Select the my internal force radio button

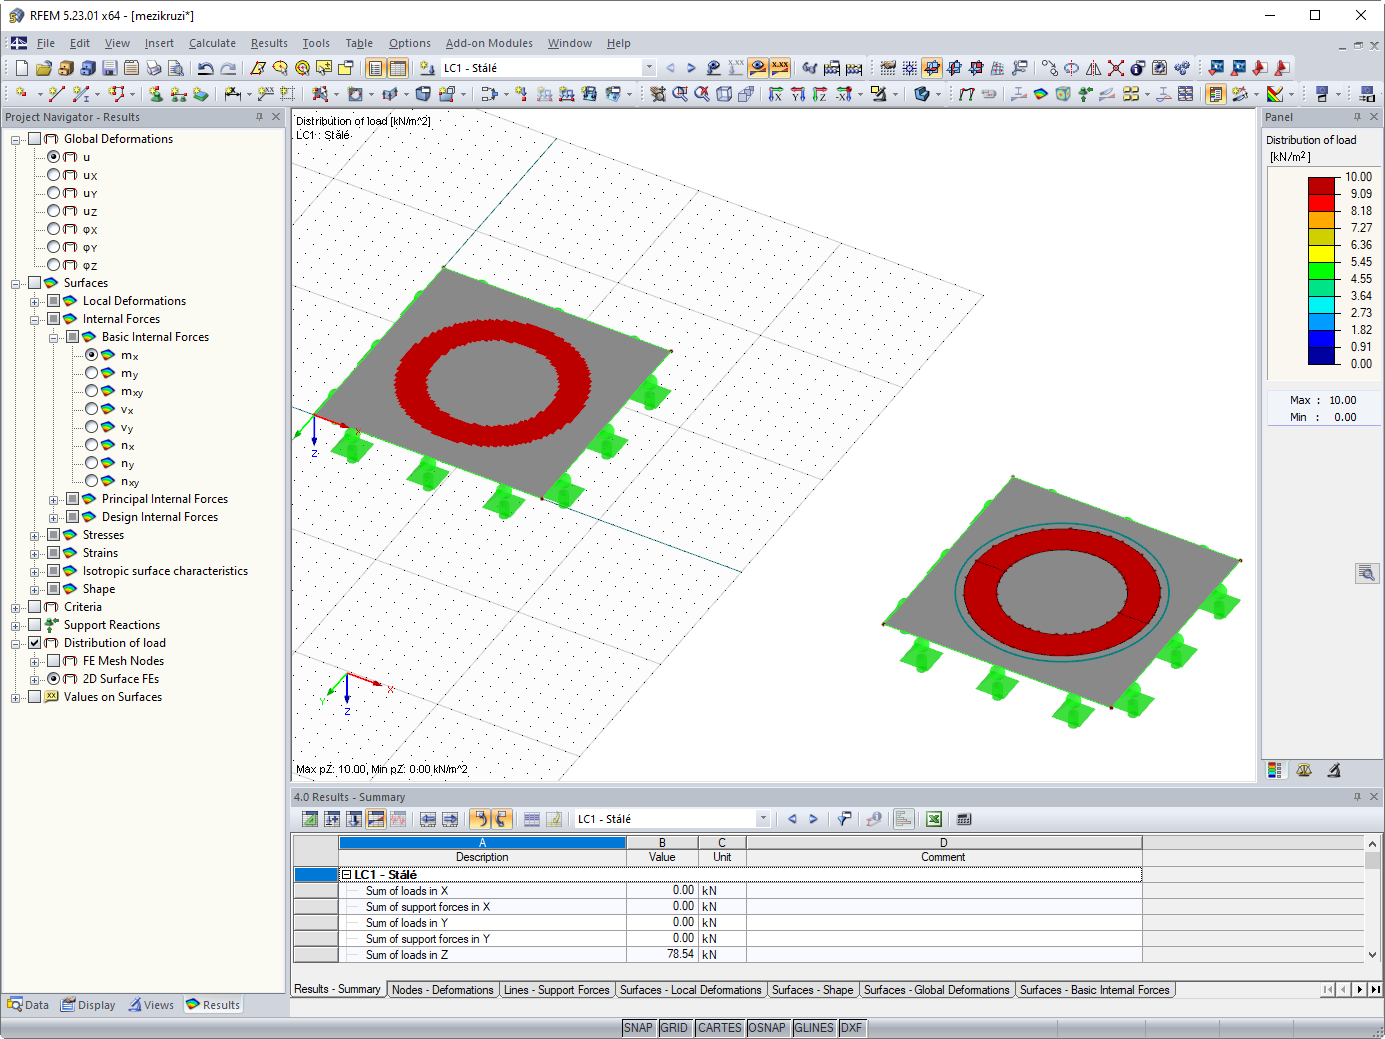92,373
